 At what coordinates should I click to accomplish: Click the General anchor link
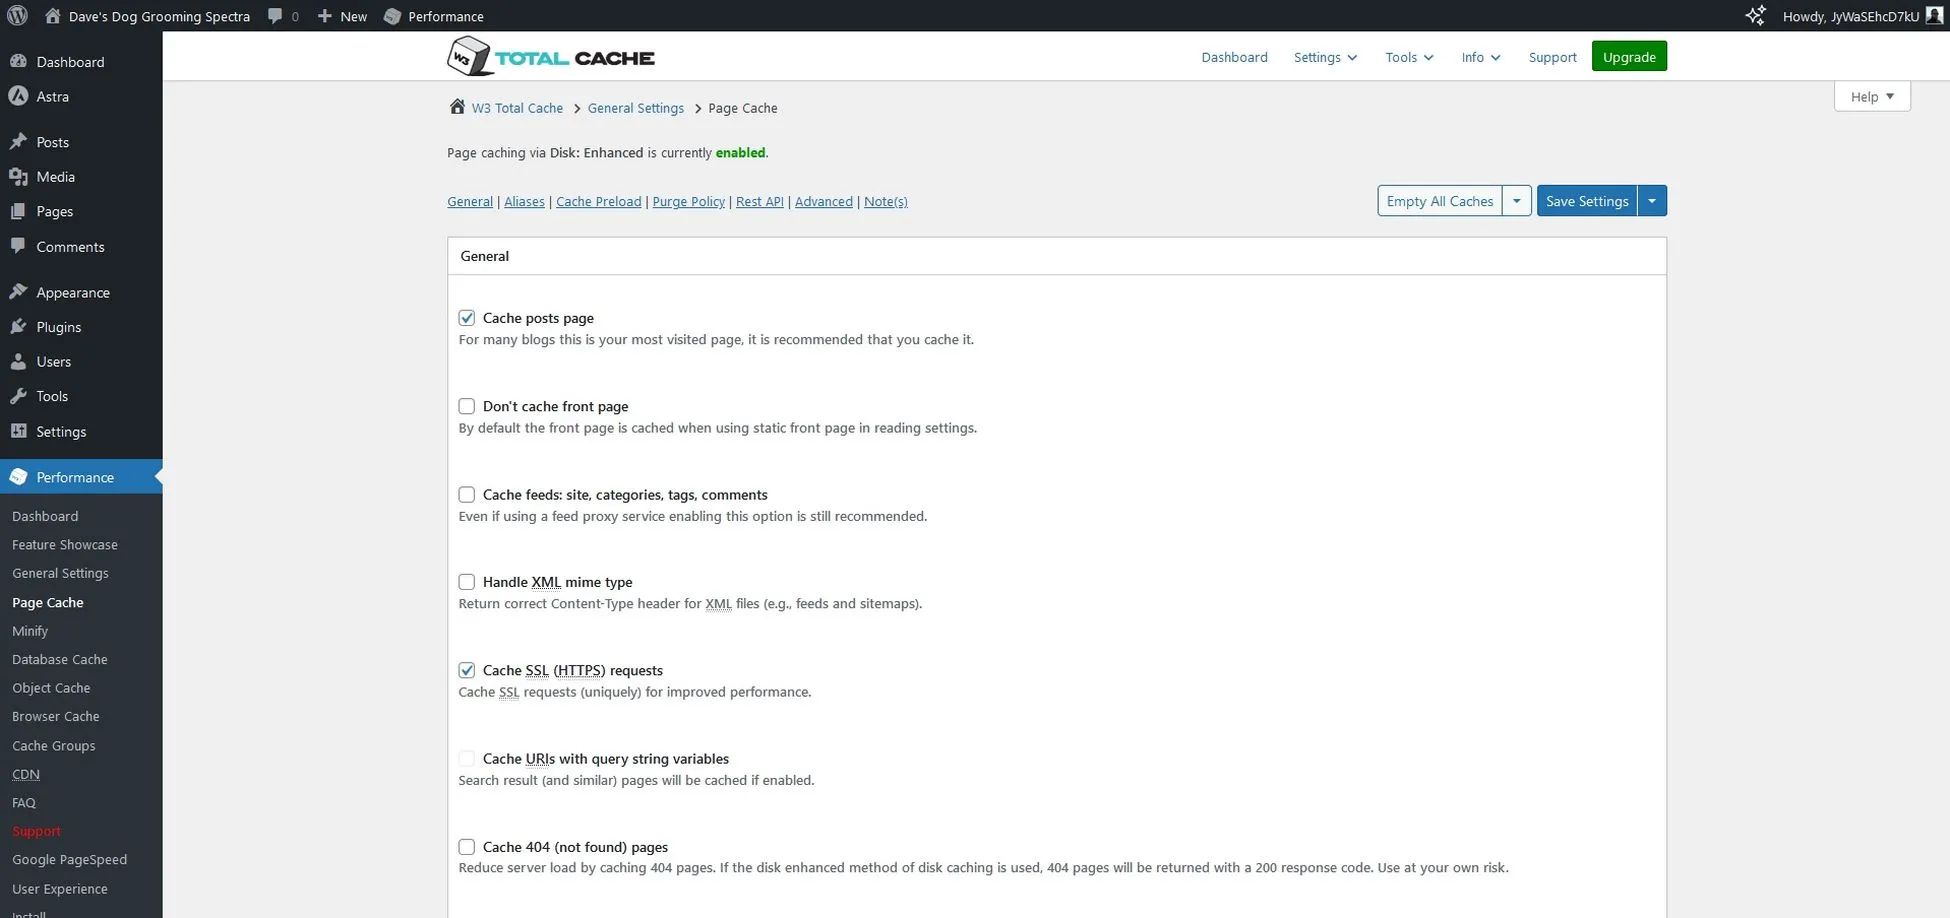click(470, 201)
